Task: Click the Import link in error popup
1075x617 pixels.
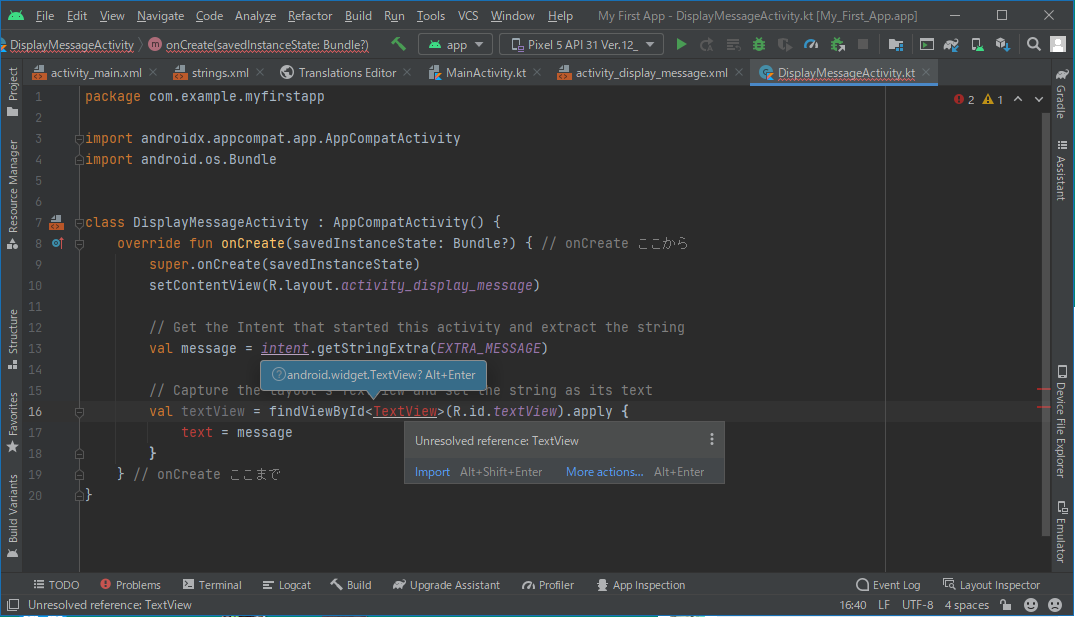Action: [x=432, y=472]
